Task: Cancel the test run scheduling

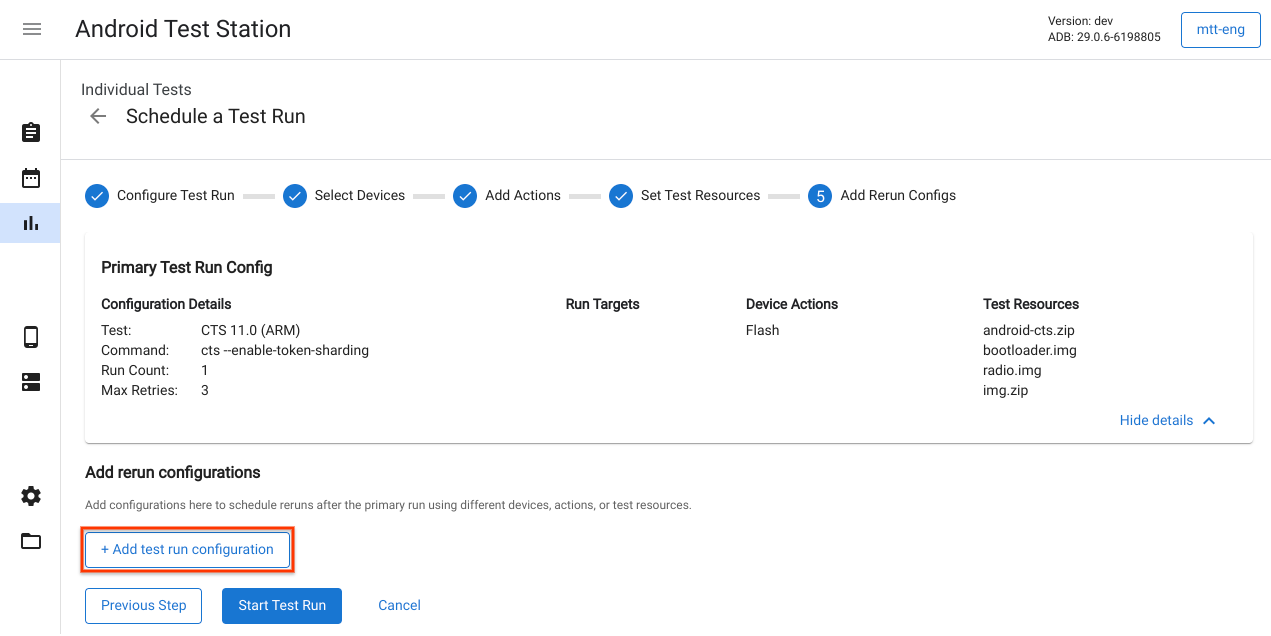Action: (398, 605)
